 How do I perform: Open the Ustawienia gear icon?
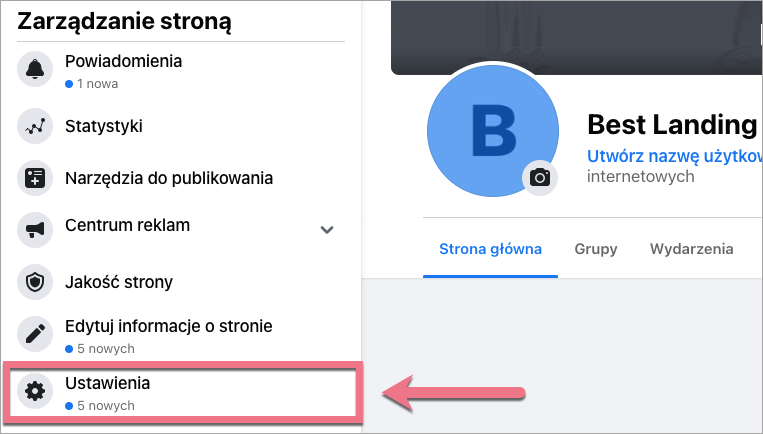click(x=34, y=392)
